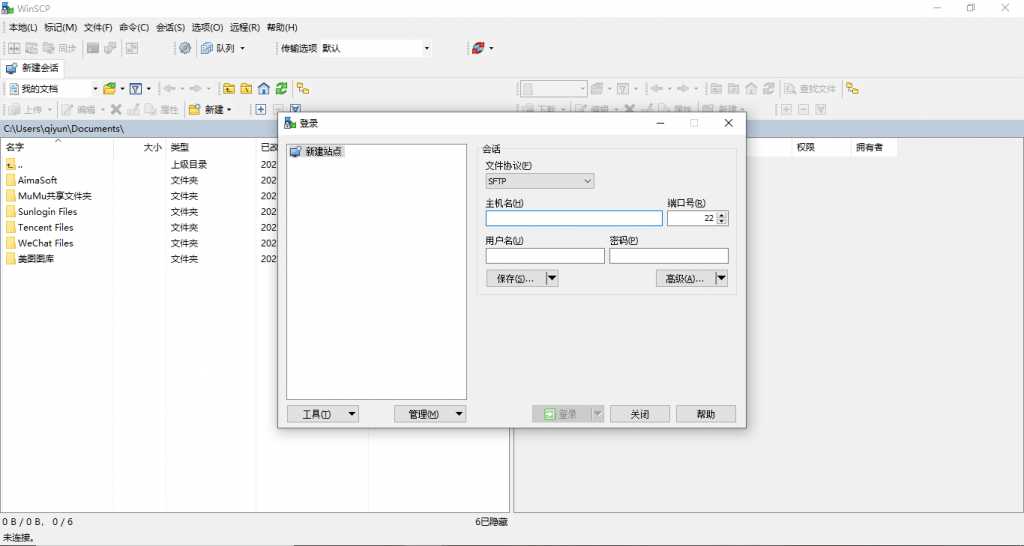This screenshot has height=546, width=1024.
Task: Open the preferences gear icon
Action: tap(185, 48)
